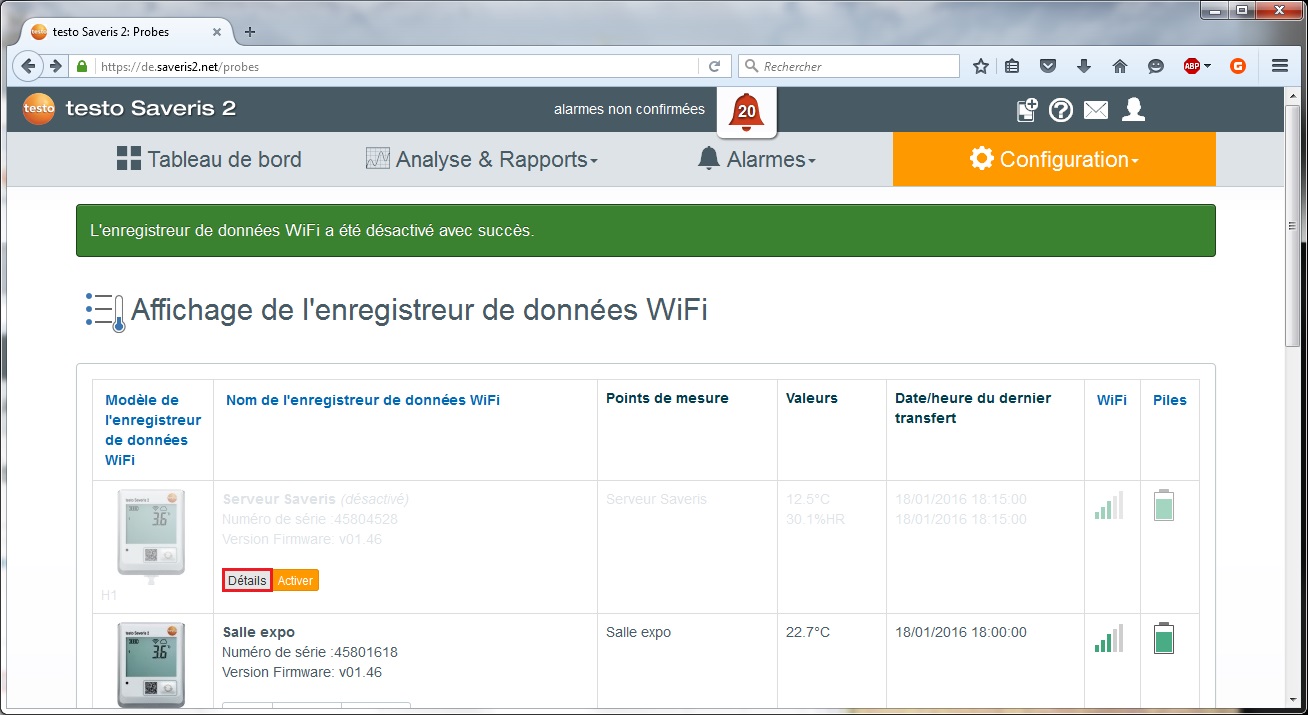
Task: Click the Pocket icon in the toolbar
Action: (1048, 66)
